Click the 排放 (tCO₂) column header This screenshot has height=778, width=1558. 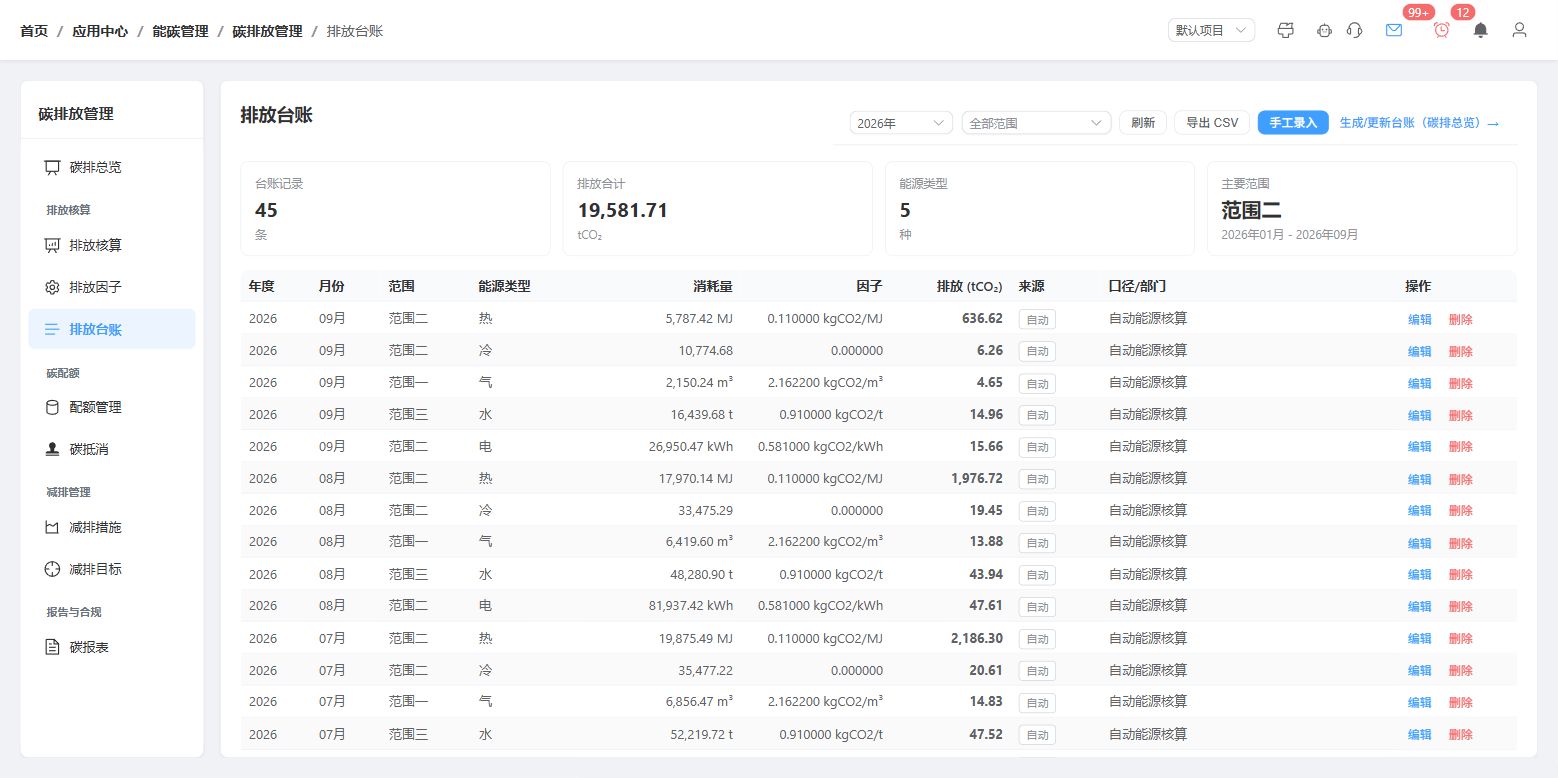pyautogui.click(x=969, y=286)
